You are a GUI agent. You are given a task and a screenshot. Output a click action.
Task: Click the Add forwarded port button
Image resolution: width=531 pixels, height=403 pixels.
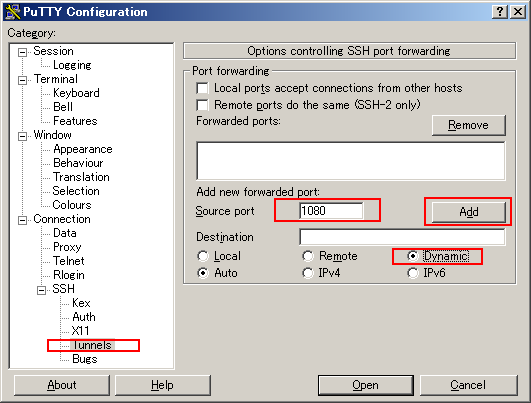click(469, 212)
